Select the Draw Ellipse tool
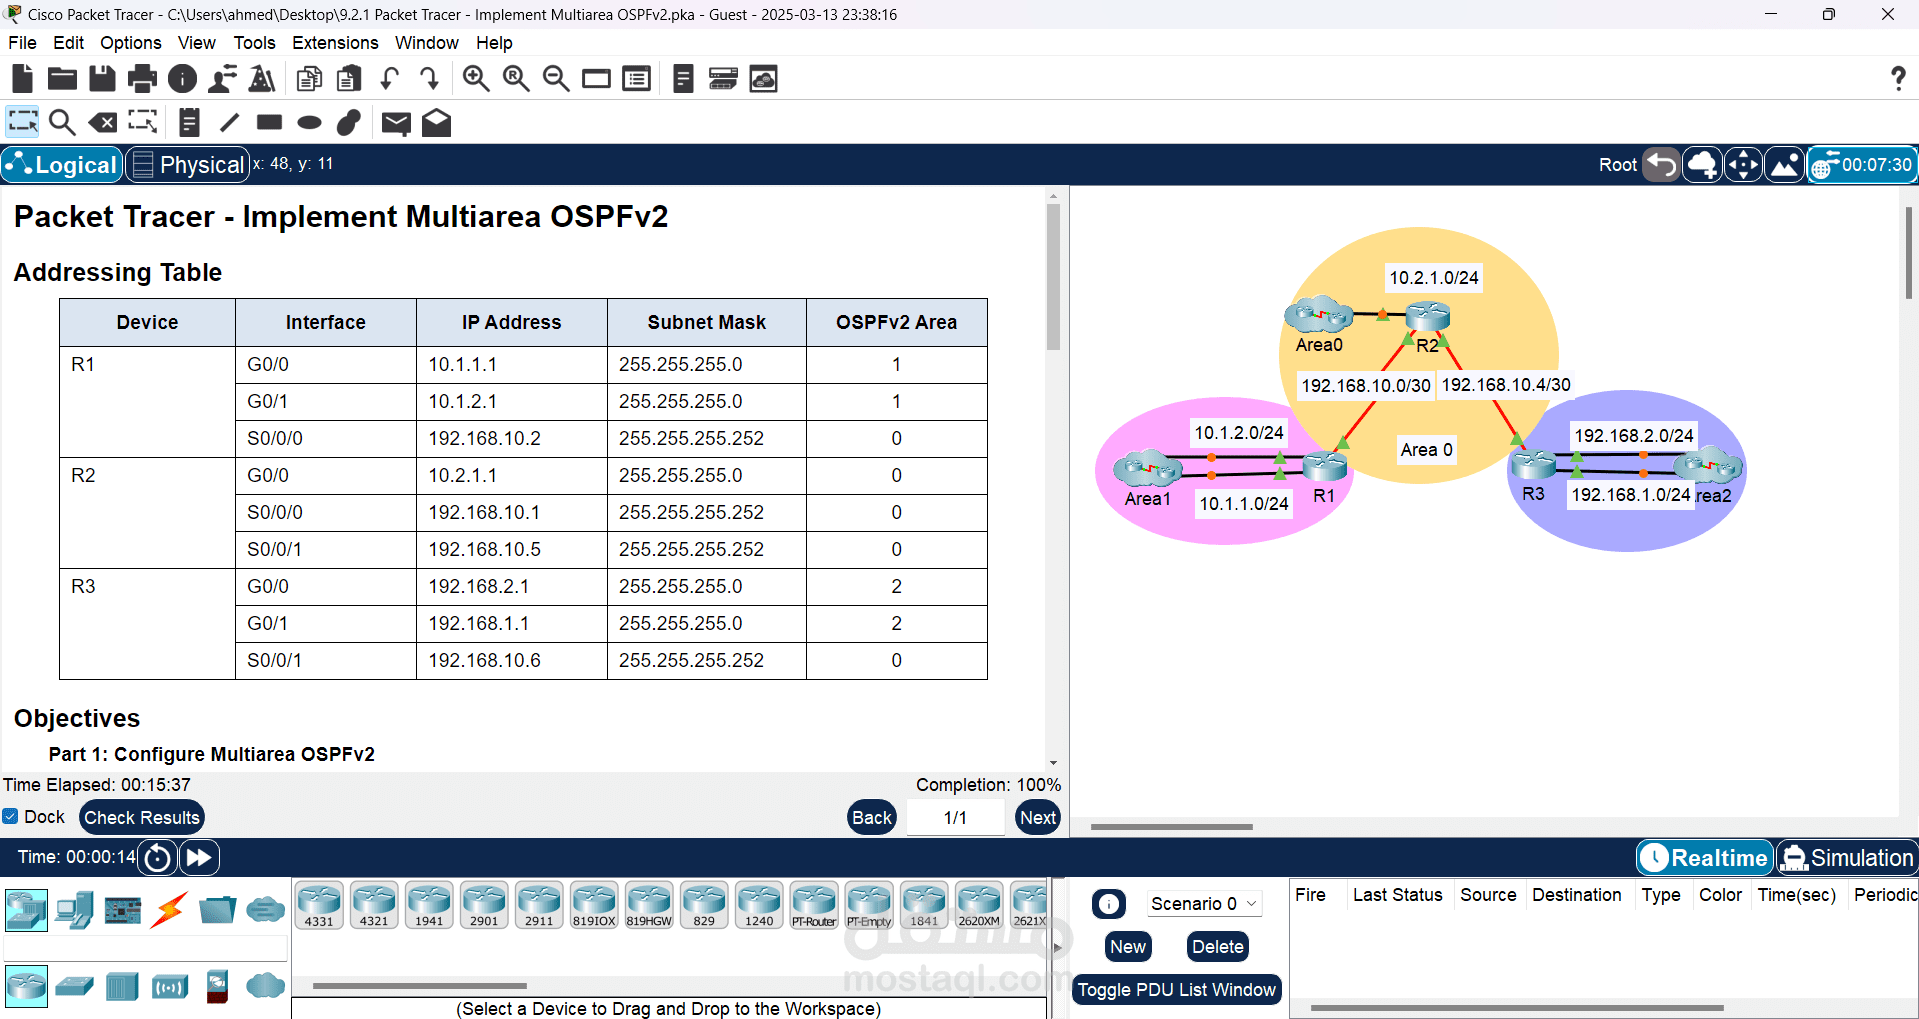Image resolution: width=1919 pixels, height=1019 pixels. [x=309, y=122]
